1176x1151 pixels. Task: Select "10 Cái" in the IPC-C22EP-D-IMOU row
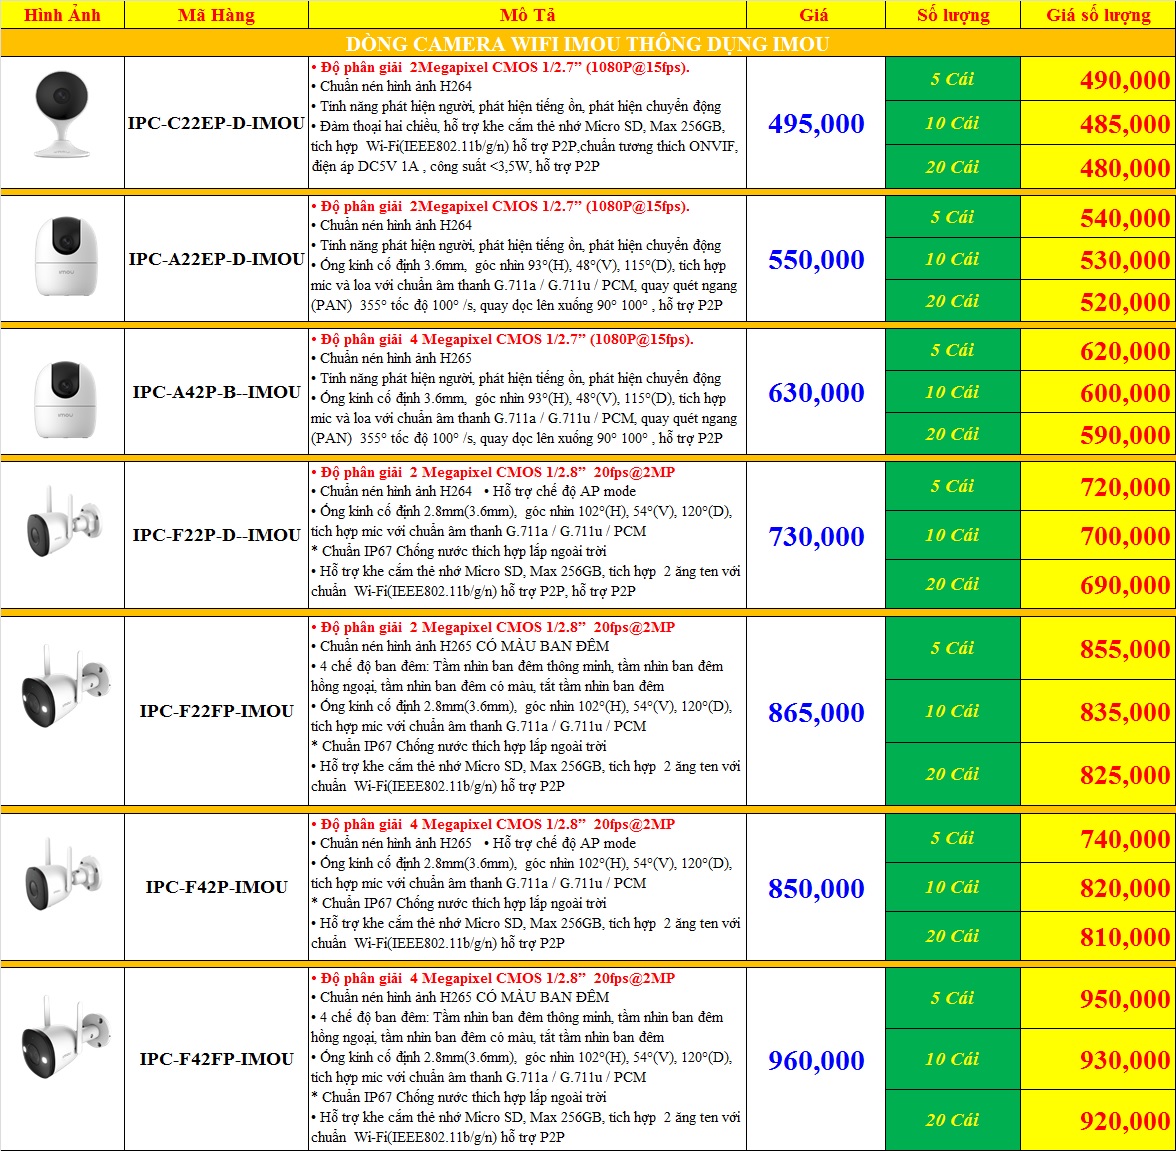(x=952, y=122)
